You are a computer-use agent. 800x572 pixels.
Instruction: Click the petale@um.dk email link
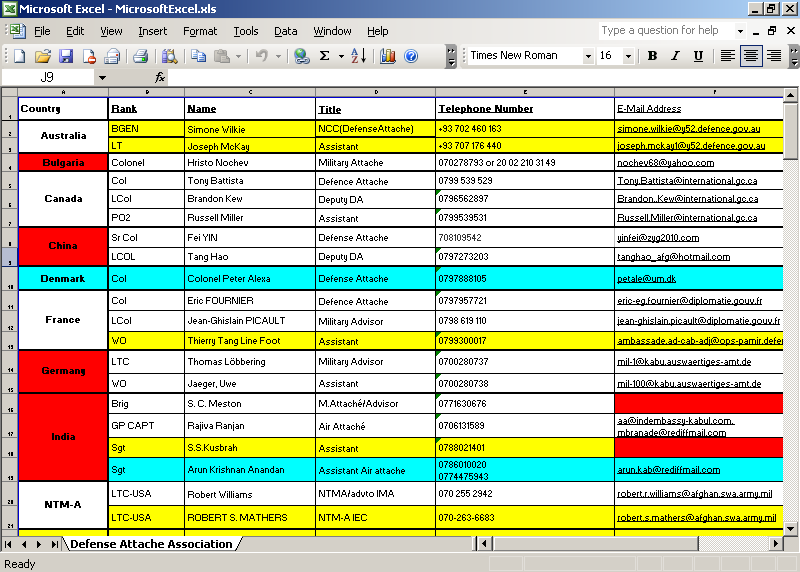click(646, 279)
